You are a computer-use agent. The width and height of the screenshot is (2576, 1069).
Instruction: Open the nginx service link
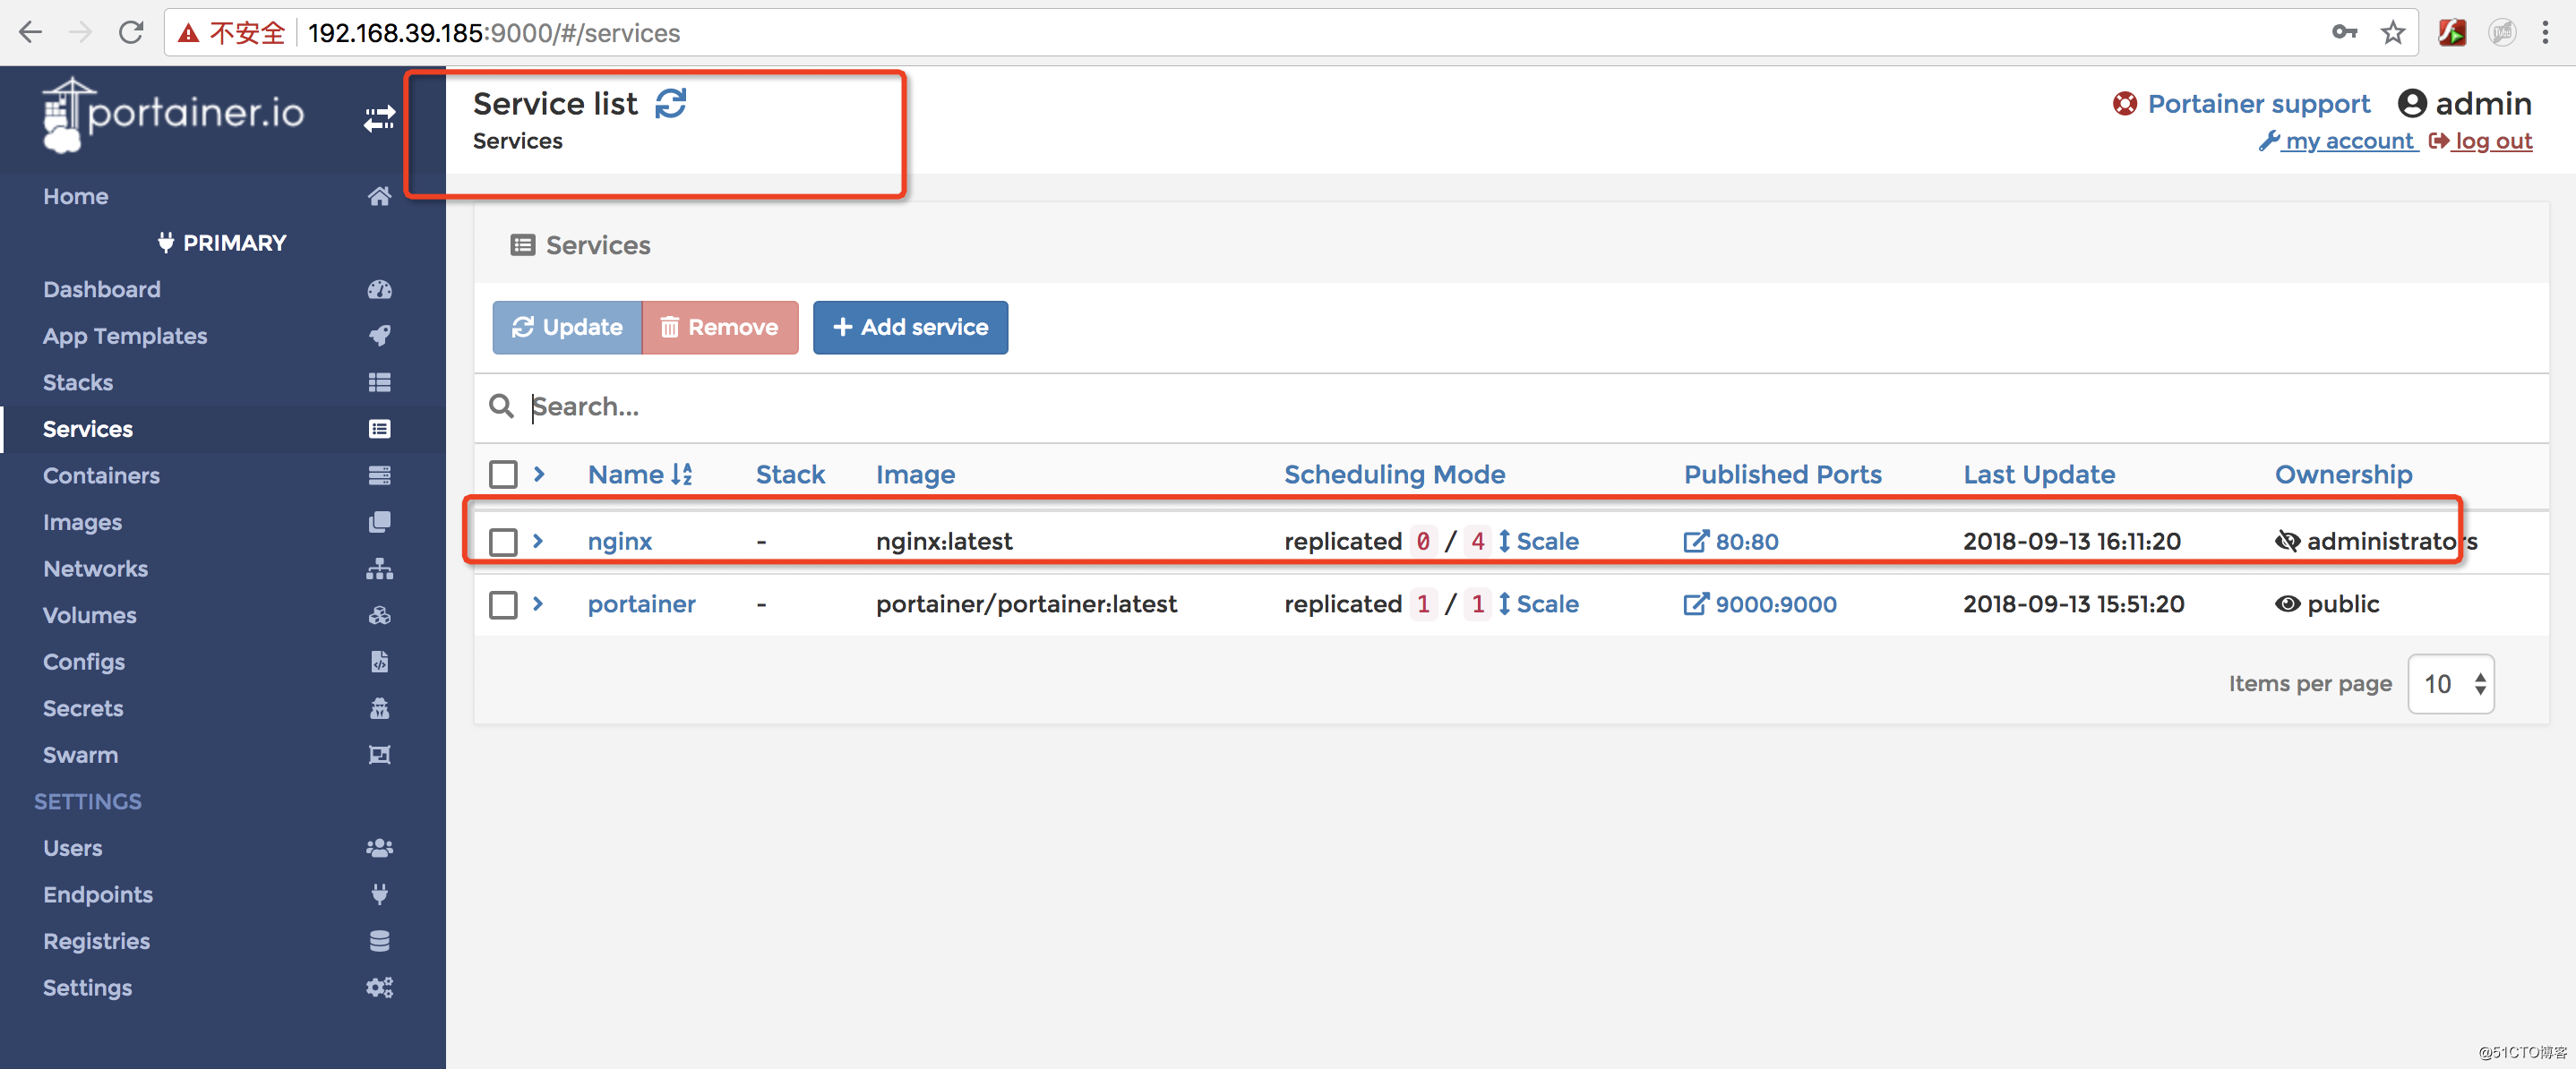tap(620, 541)
